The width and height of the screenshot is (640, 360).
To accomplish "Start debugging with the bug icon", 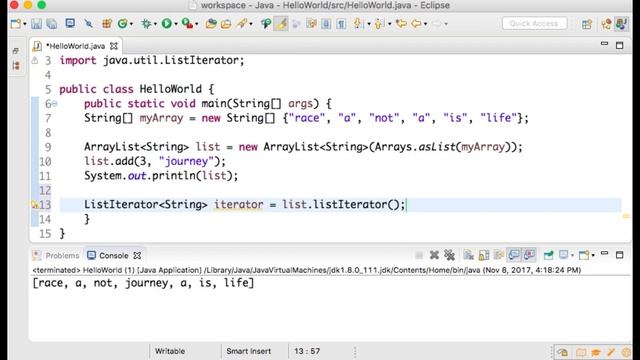I will [x=146, y=24].
